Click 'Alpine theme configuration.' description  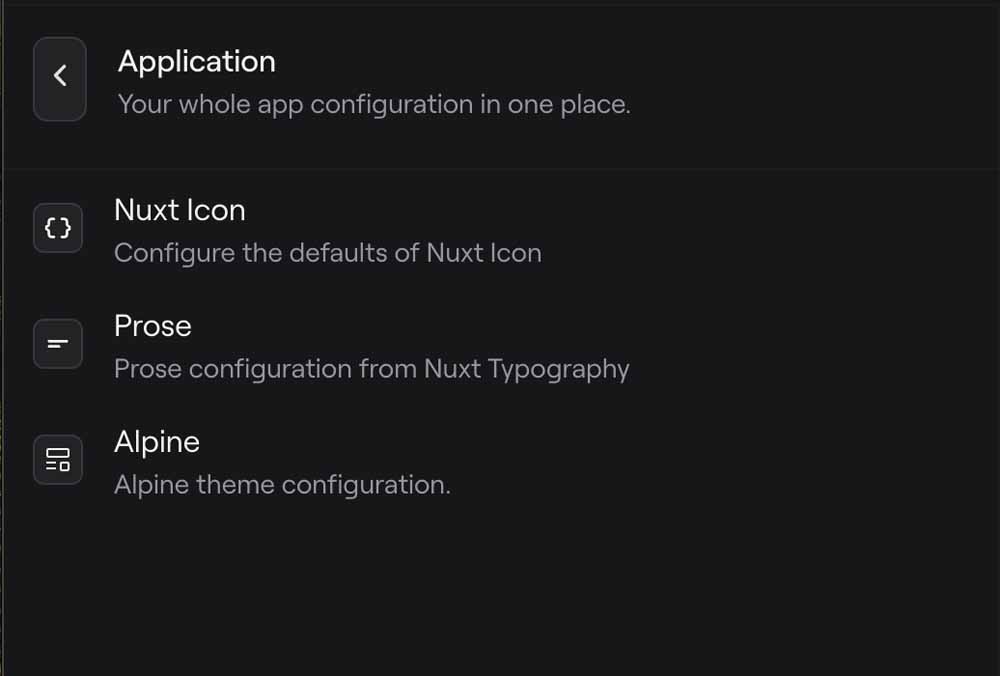click(282, 486)
